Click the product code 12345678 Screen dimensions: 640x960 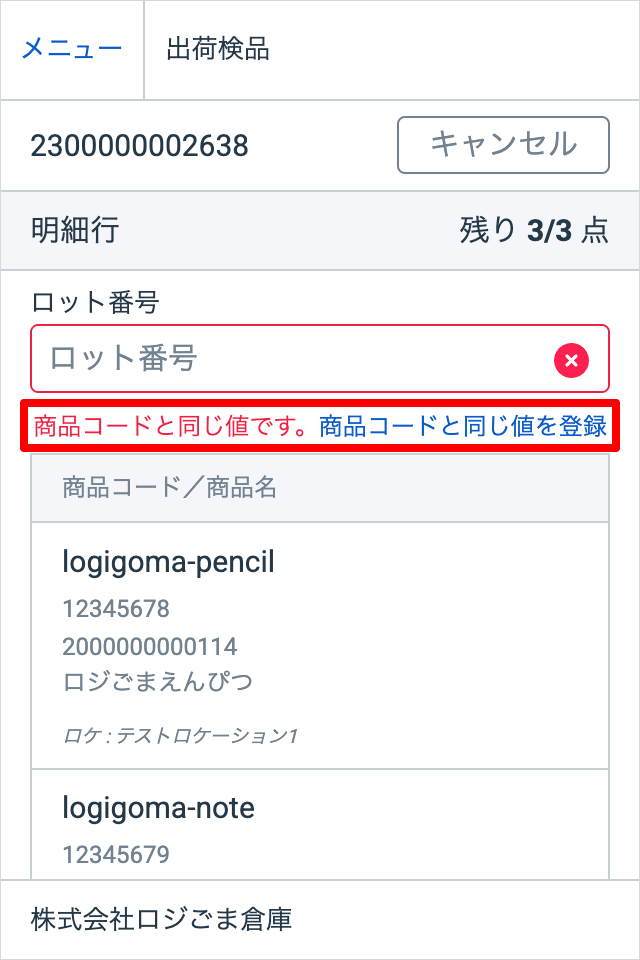[116, 609]
